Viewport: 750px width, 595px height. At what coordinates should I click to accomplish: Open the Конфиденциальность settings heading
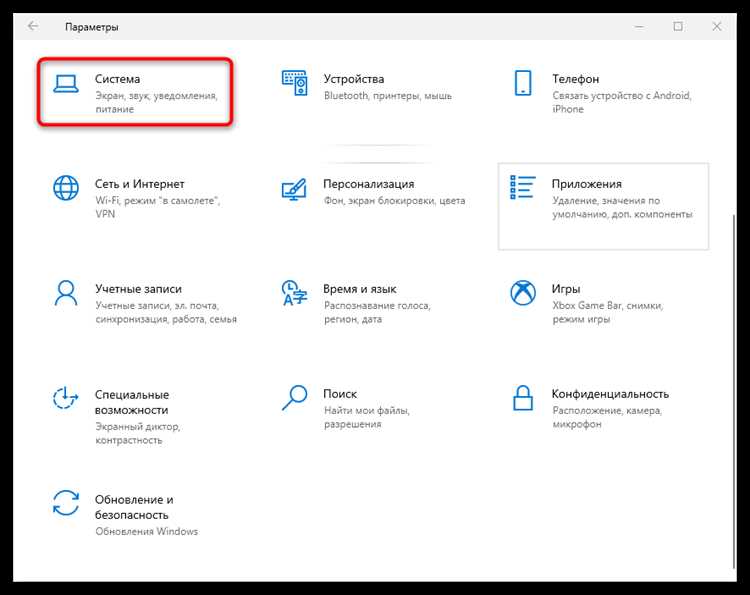pyautogui.click(x=610, y=394)
